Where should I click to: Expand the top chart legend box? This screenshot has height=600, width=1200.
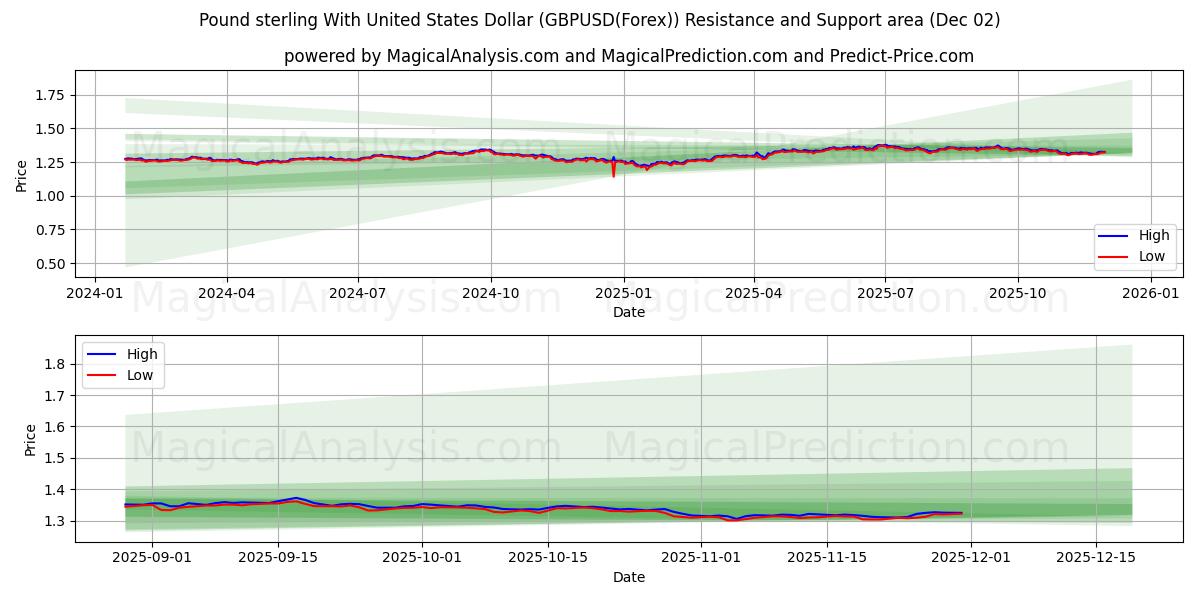click(x=1133, y=245)
